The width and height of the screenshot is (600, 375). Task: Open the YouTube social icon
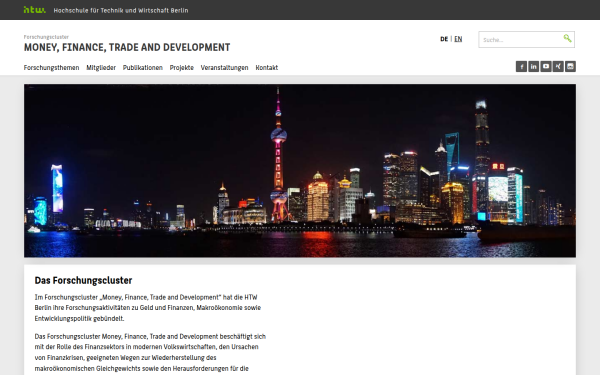tap(546, 67)
